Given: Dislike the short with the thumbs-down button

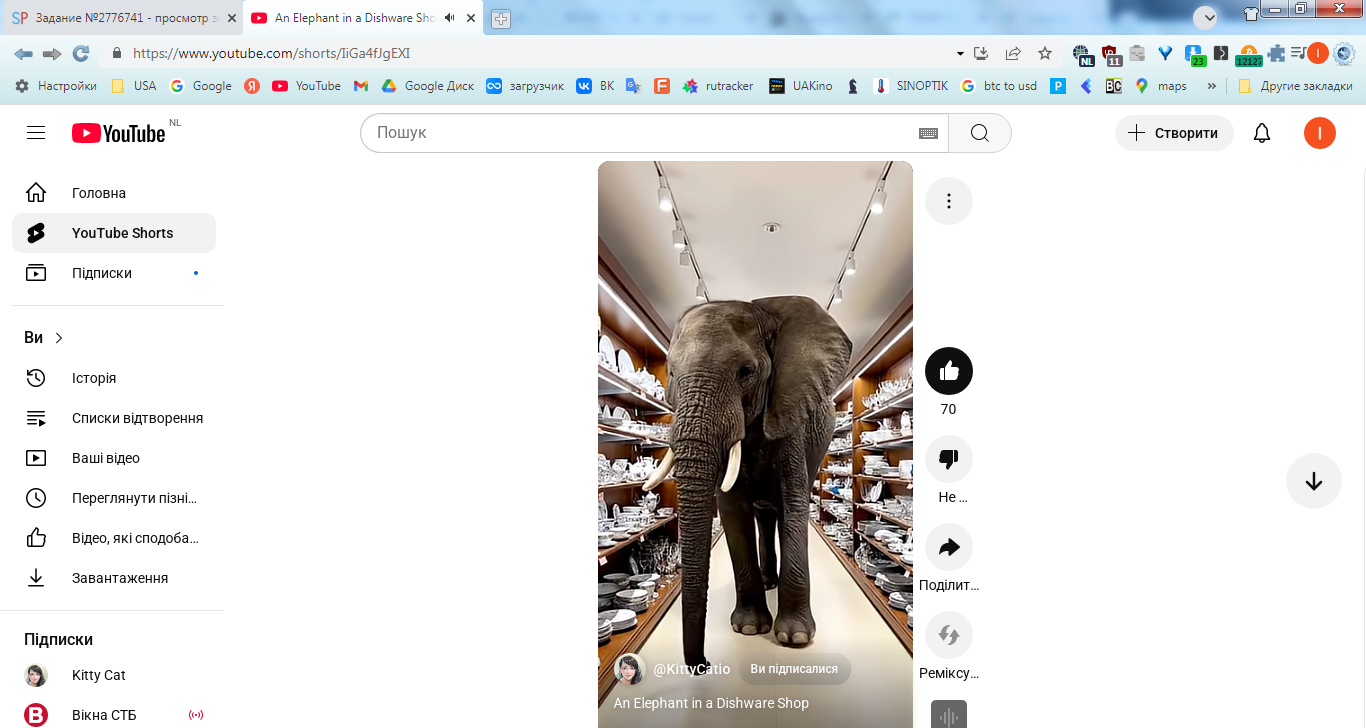Looking at the screenshot, I should 949,459.
